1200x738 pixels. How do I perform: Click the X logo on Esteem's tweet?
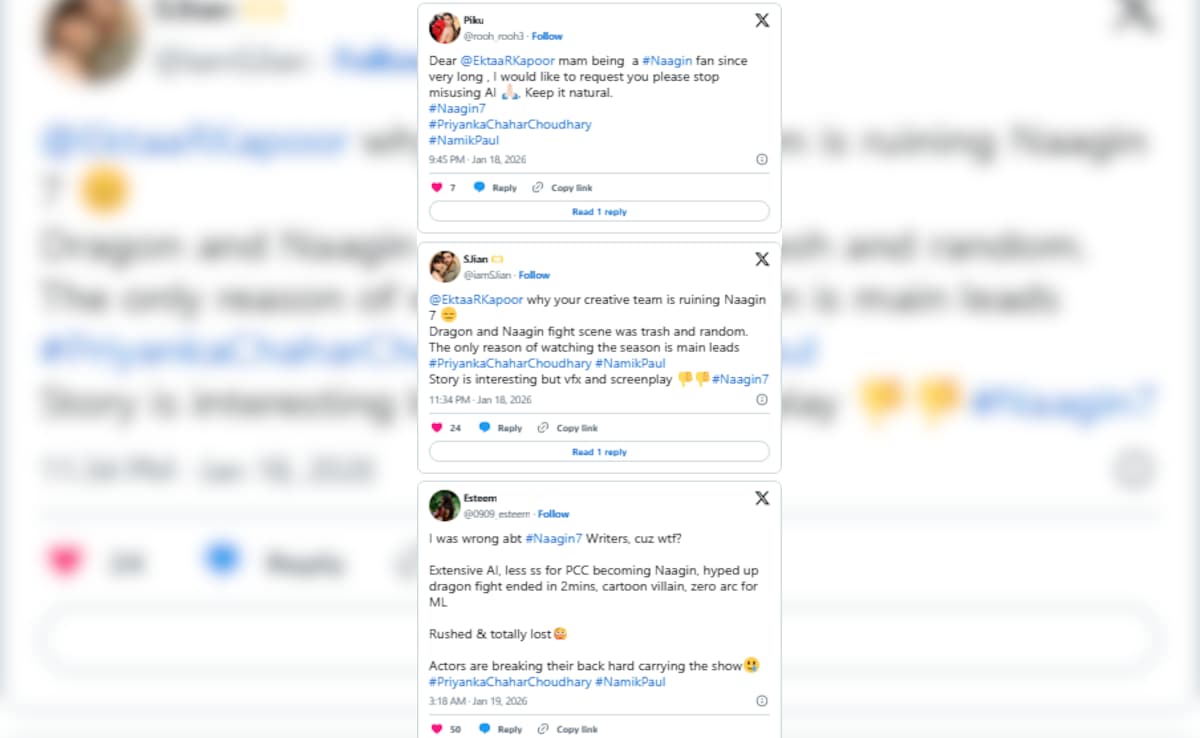[x=762, y=498]
